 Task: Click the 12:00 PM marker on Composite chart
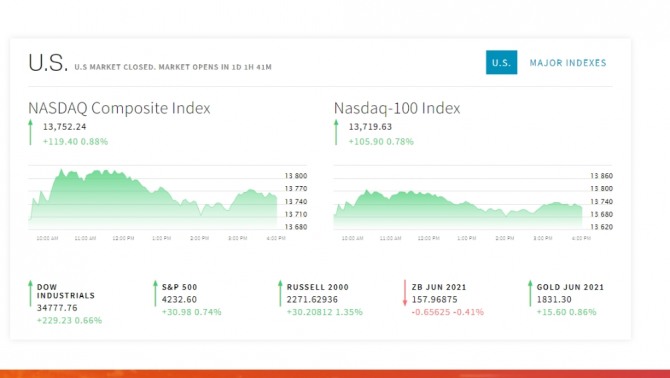pos(123,238)
